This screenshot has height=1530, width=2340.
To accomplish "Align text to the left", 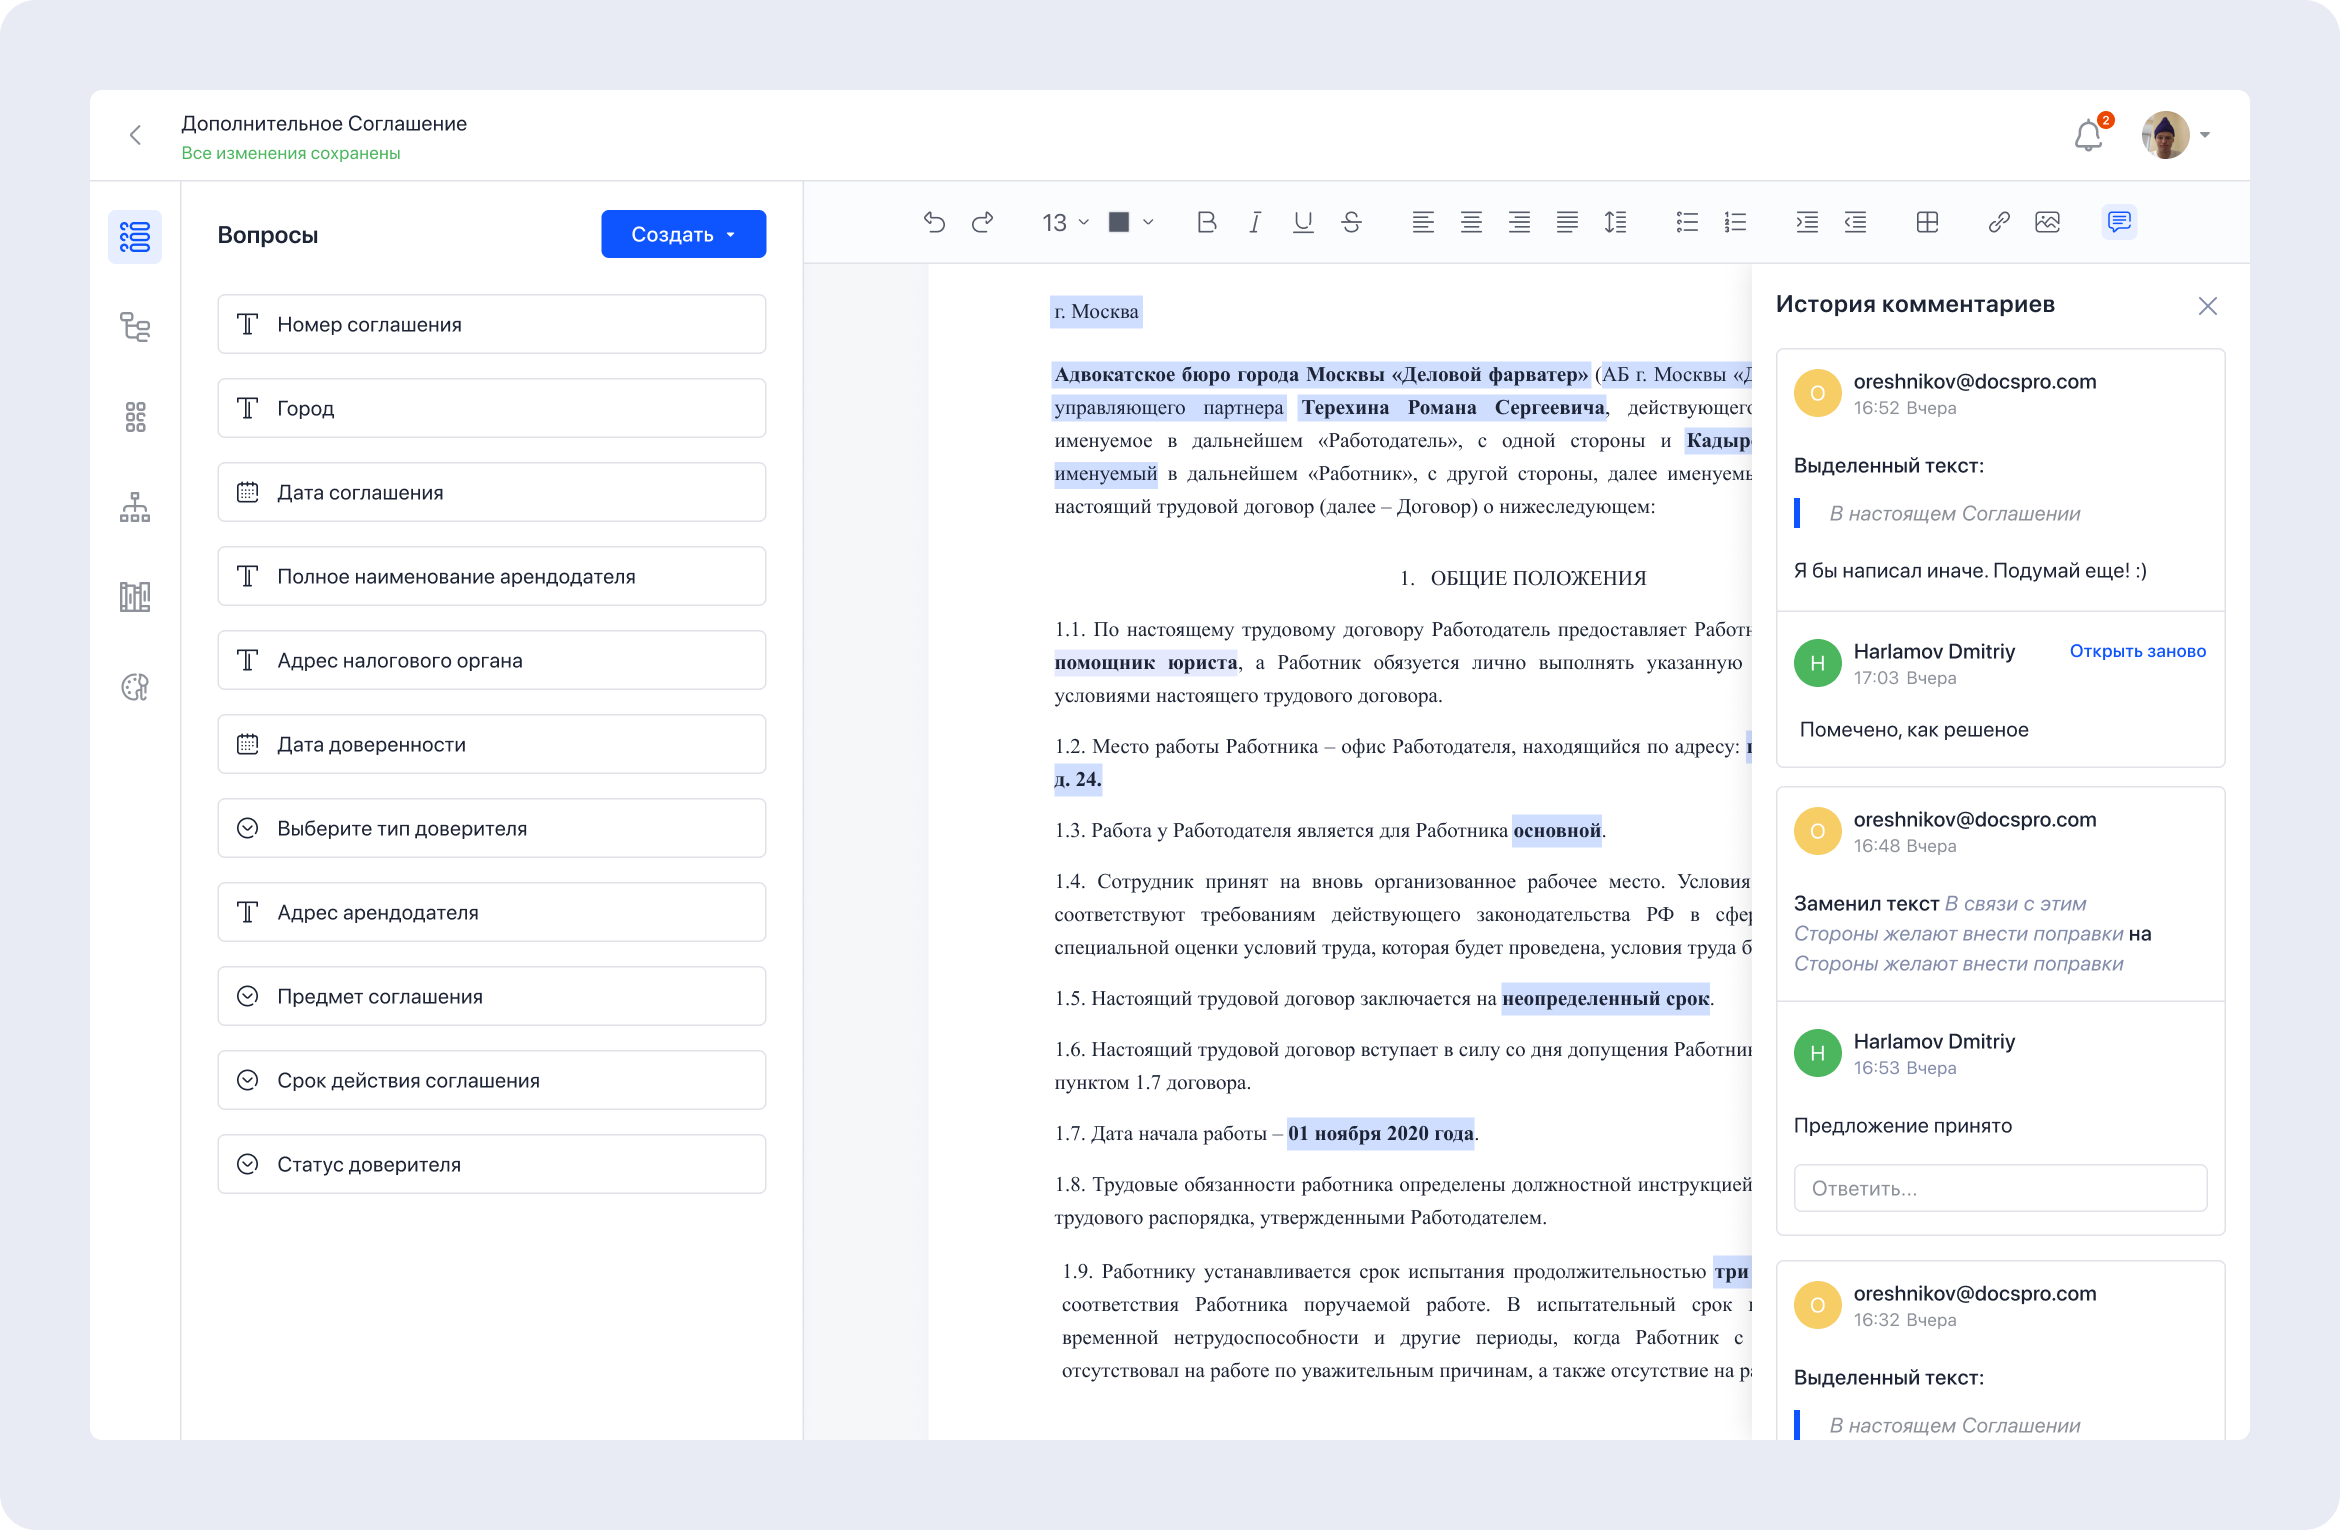I will (x=1423, y=222).
